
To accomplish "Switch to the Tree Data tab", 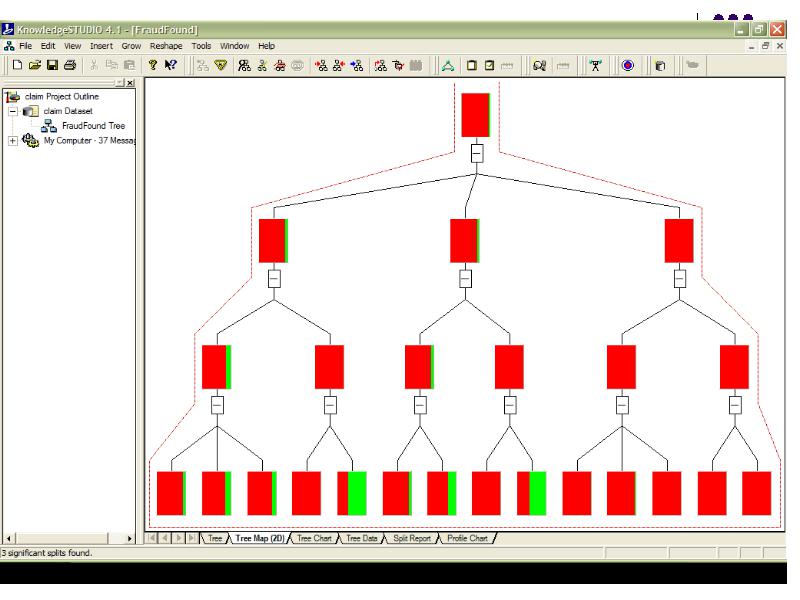I will [x=362, y=538].
